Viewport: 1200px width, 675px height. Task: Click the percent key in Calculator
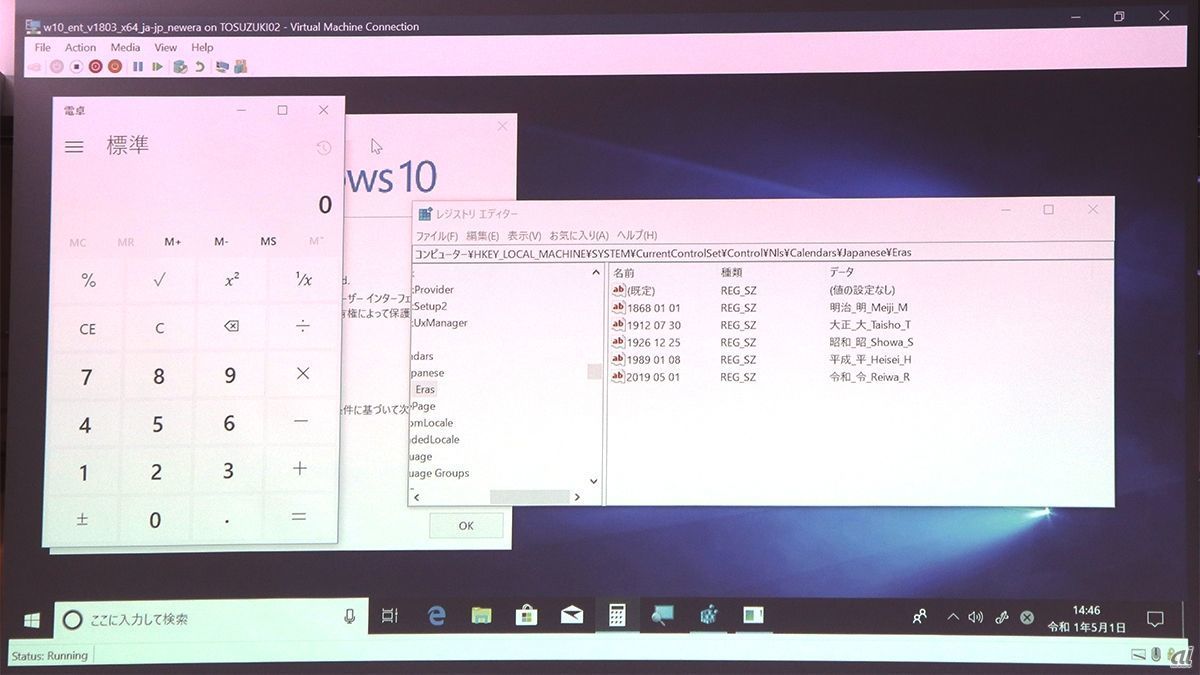click(x=88, y=281)
